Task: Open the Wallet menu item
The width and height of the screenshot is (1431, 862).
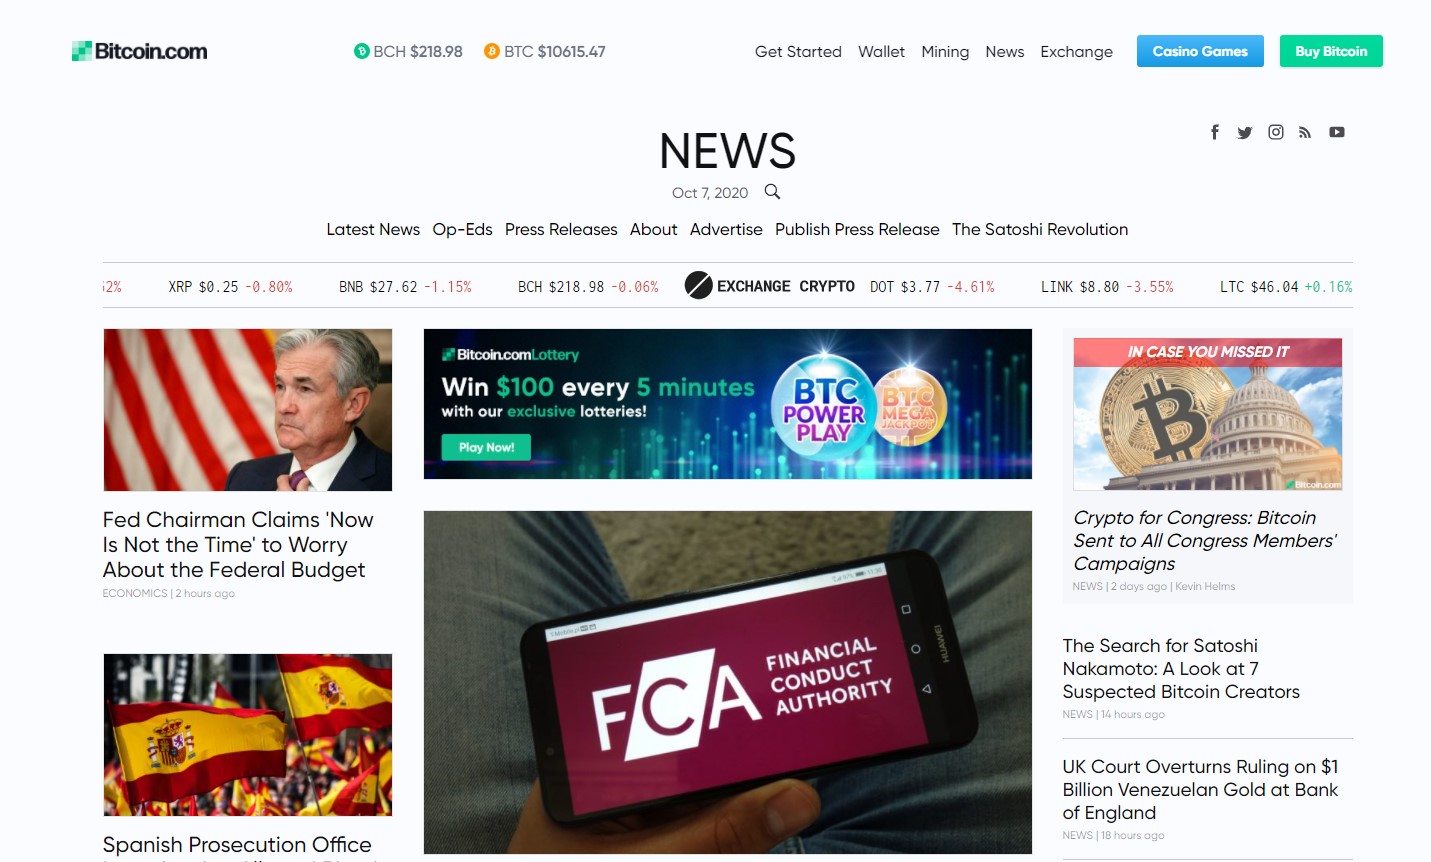Action: pyautogui.click(x=881, y=52)
